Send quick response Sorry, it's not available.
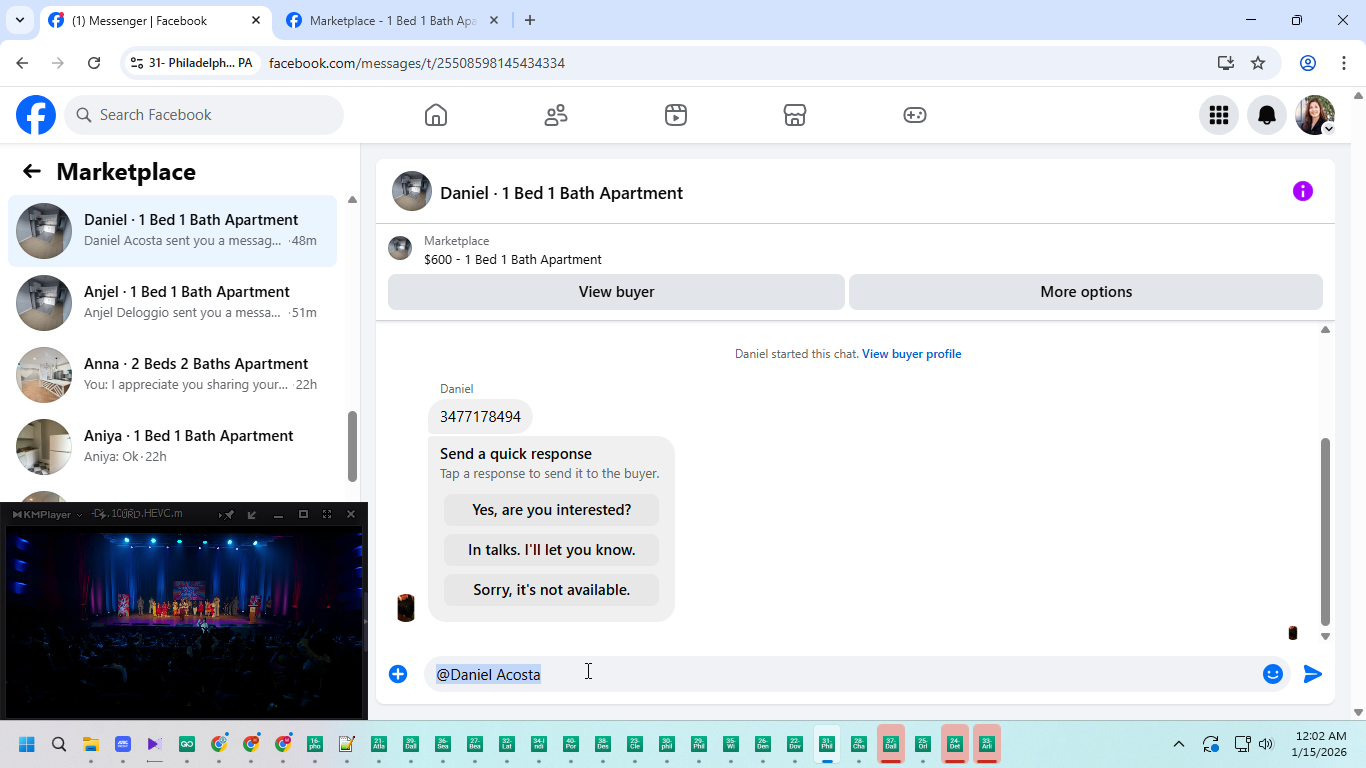The width and height of the screenshot is (1366, 768). coord(551,590)
